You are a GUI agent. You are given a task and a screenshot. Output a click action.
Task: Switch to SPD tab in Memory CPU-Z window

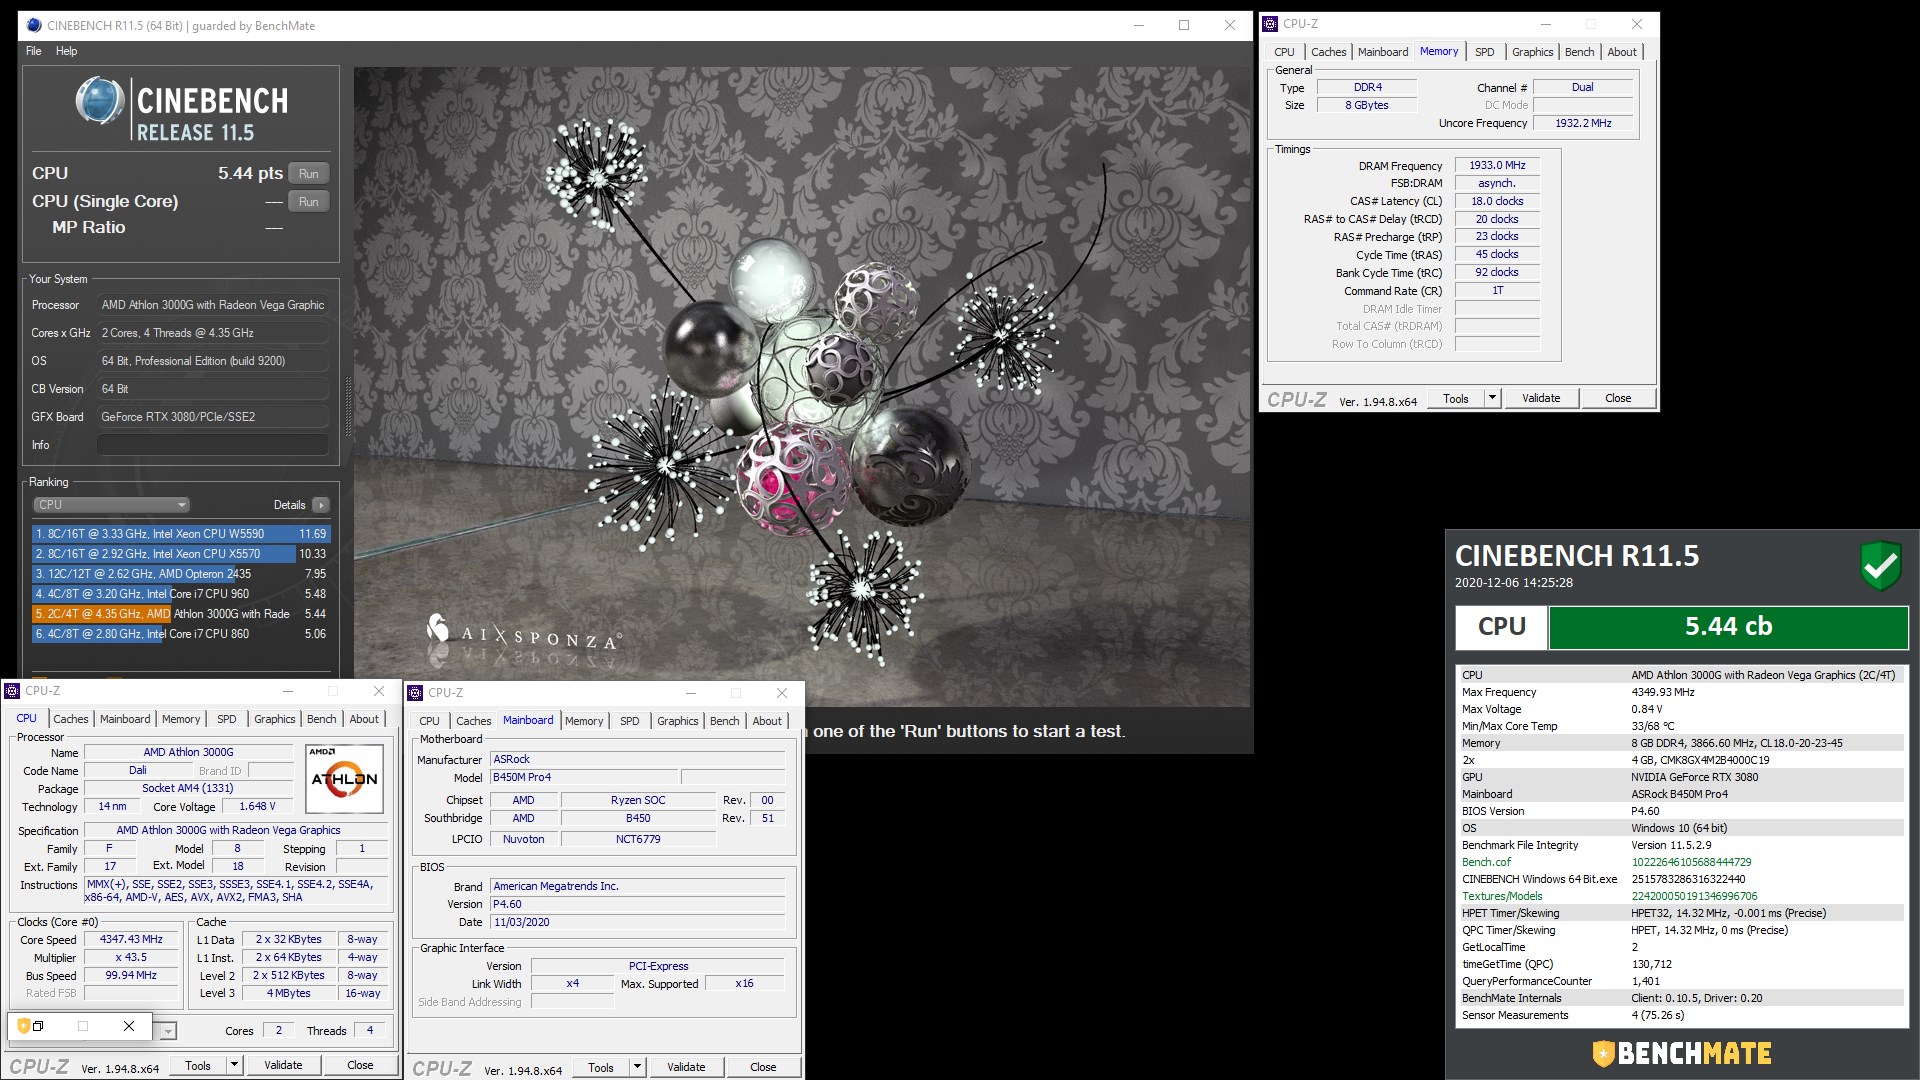point(1484,52)
